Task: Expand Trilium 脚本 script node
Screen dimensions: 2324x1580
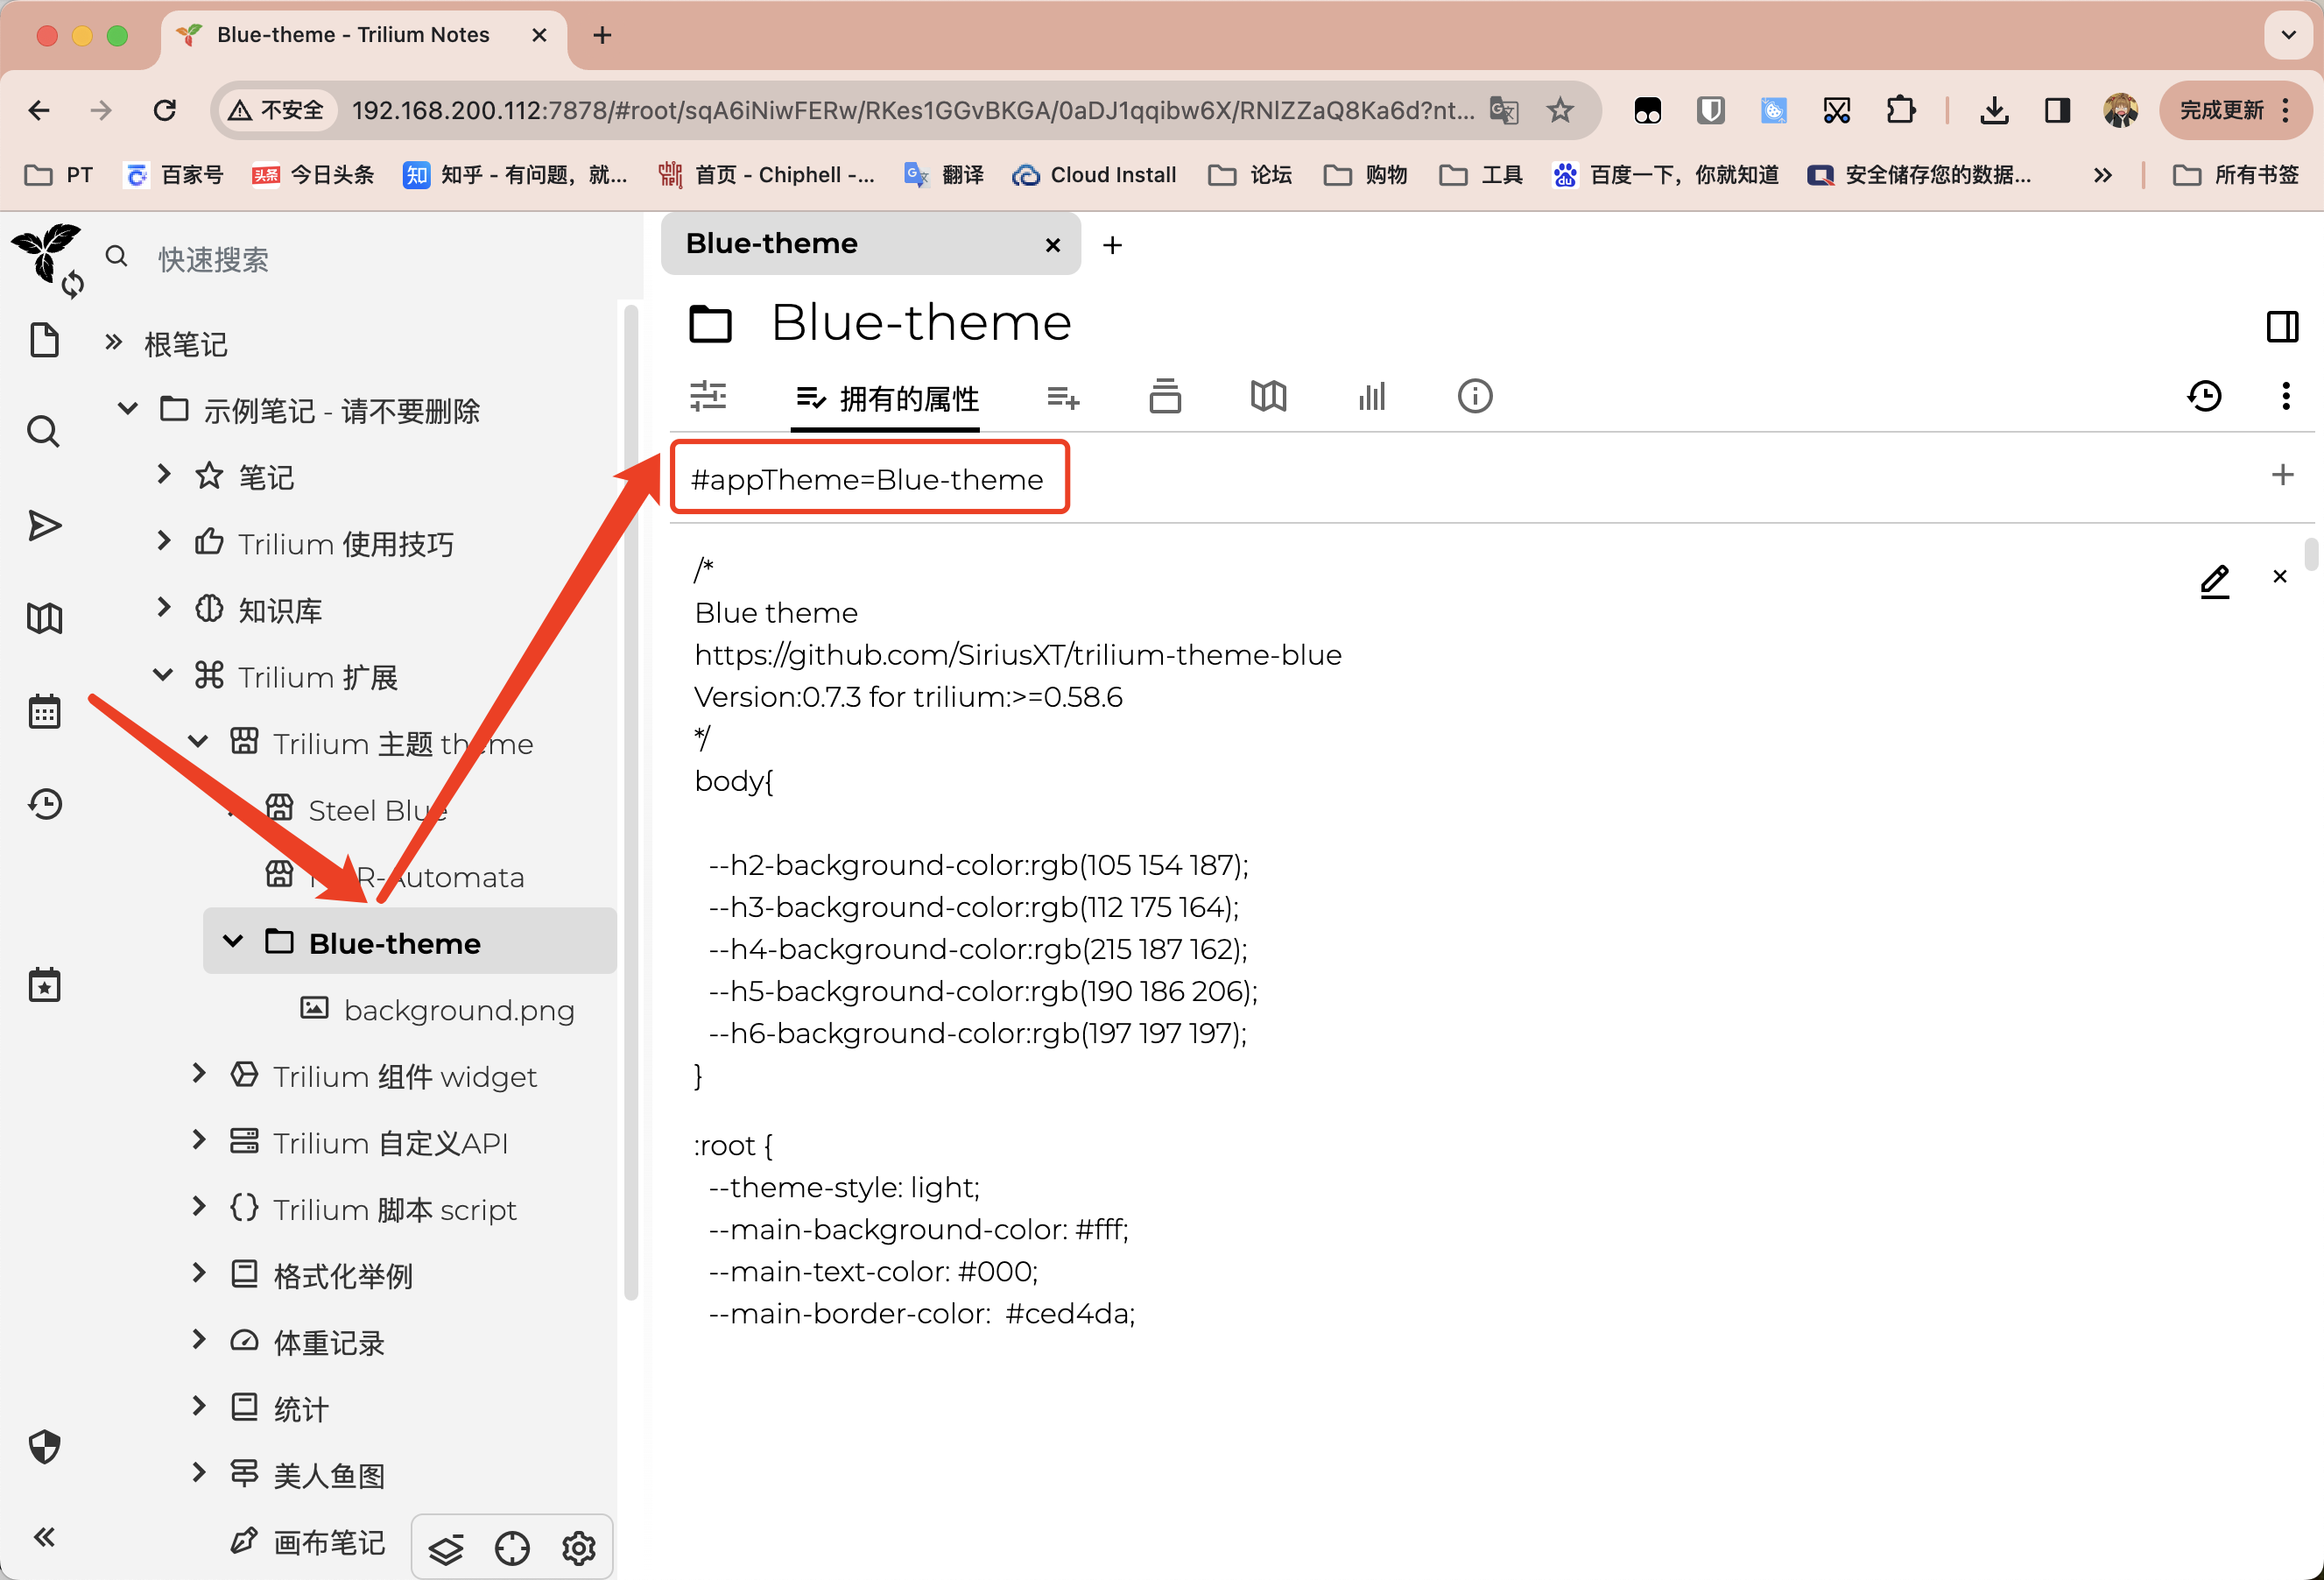Action: 199,1206
